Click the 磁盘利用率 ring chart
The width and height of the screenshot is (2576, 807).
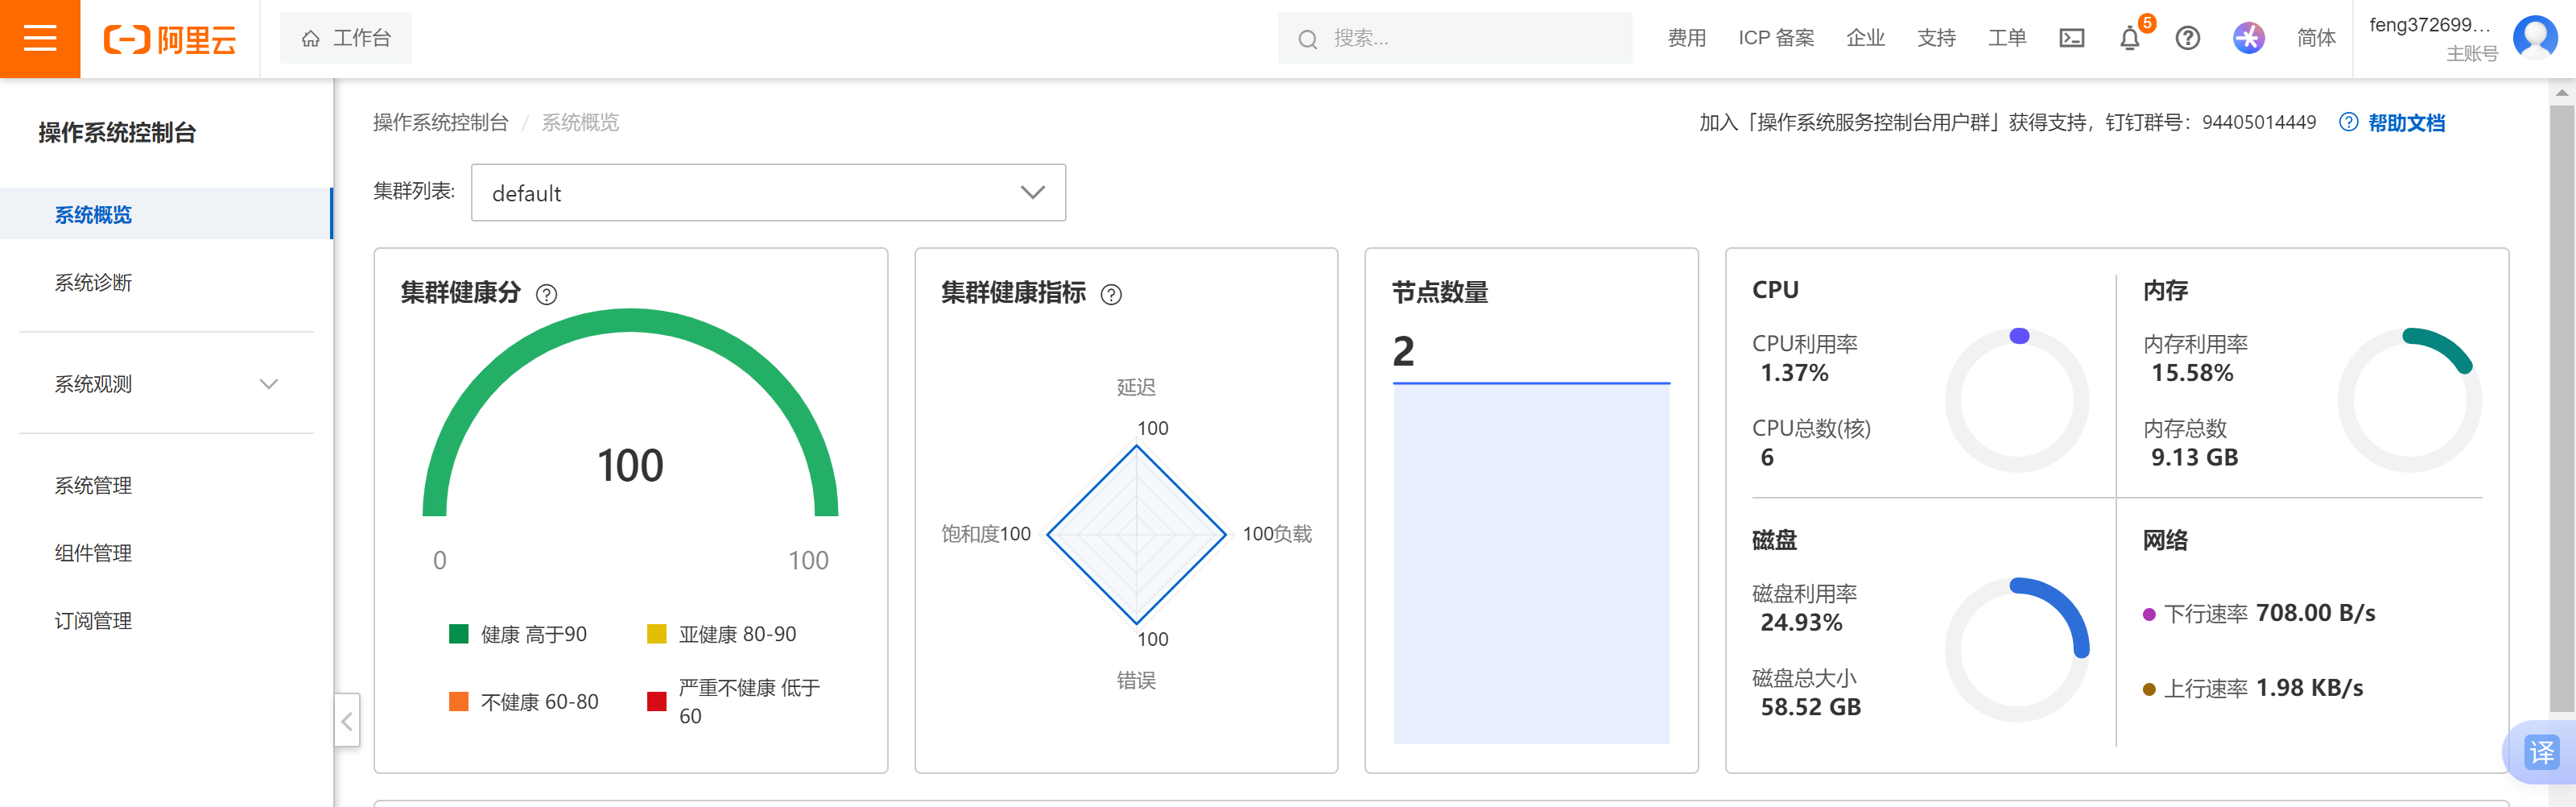click(x=2017, y=650)
